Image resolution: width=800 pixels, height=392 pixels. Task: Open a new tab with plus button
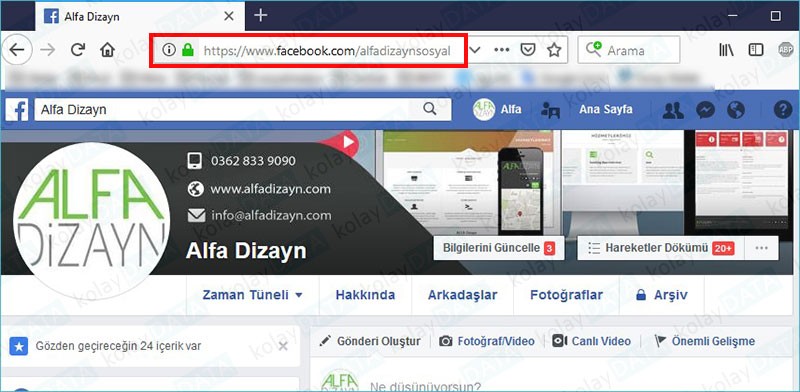tap(261, 15)
